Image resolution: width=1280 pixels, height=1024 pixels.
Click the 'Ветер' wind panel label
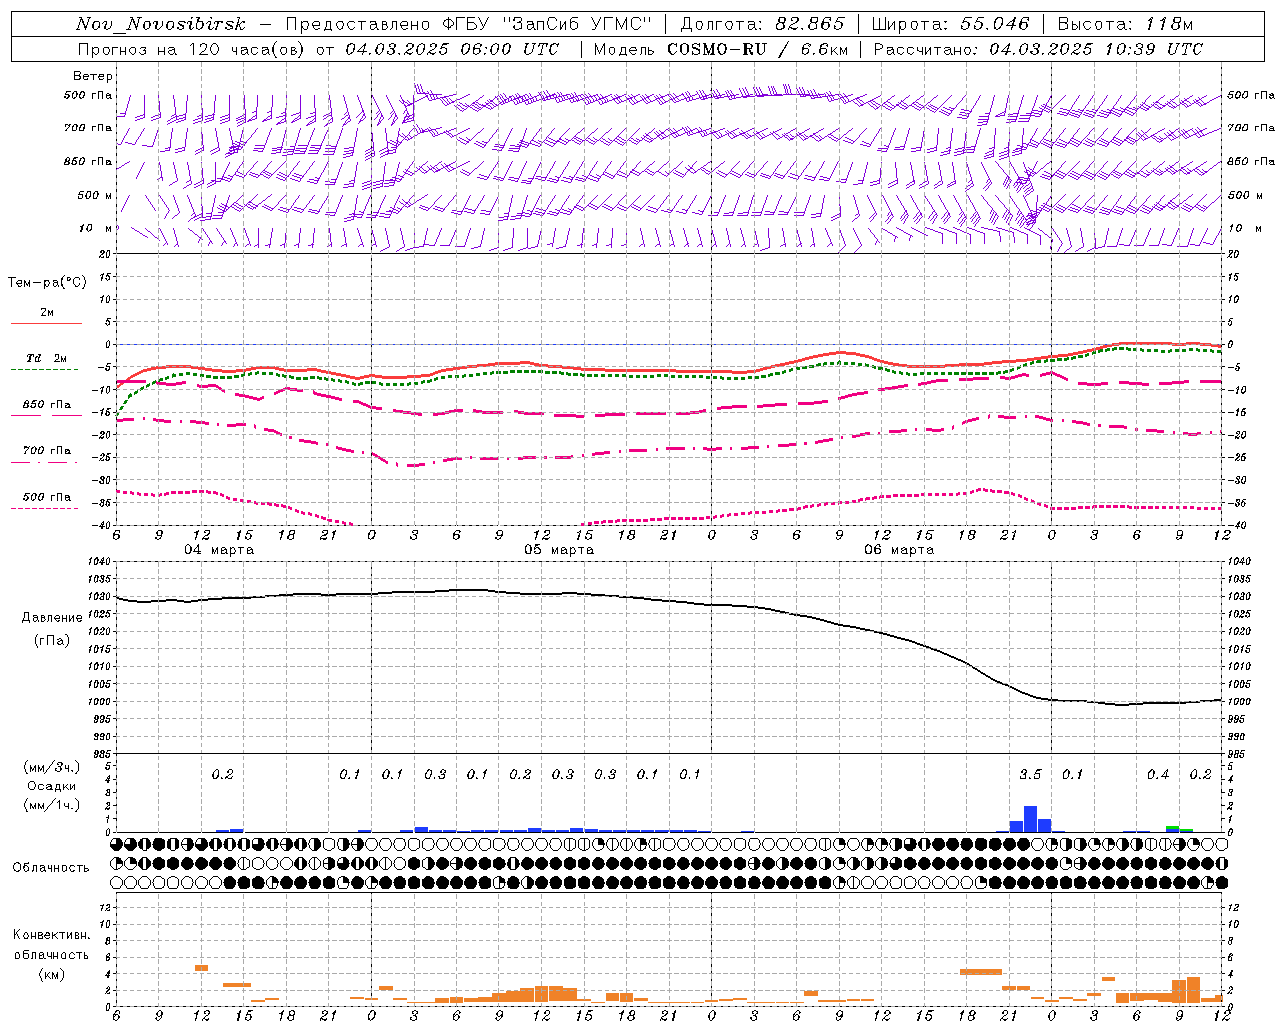coord(93,76)
